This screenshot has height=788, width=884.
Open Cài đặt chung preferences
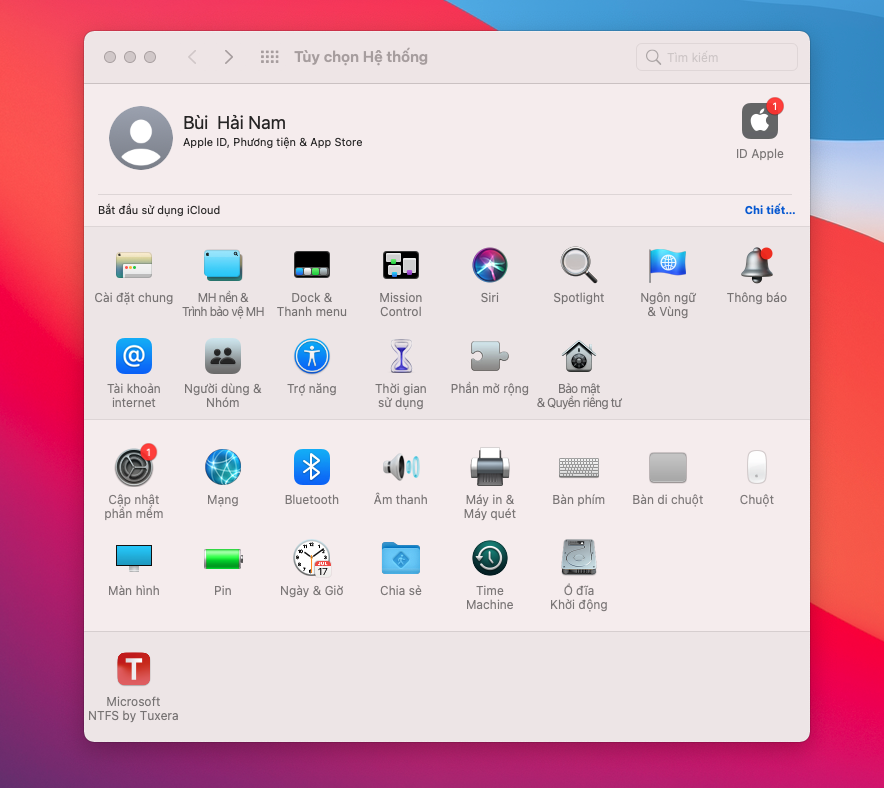pos(134,265)
